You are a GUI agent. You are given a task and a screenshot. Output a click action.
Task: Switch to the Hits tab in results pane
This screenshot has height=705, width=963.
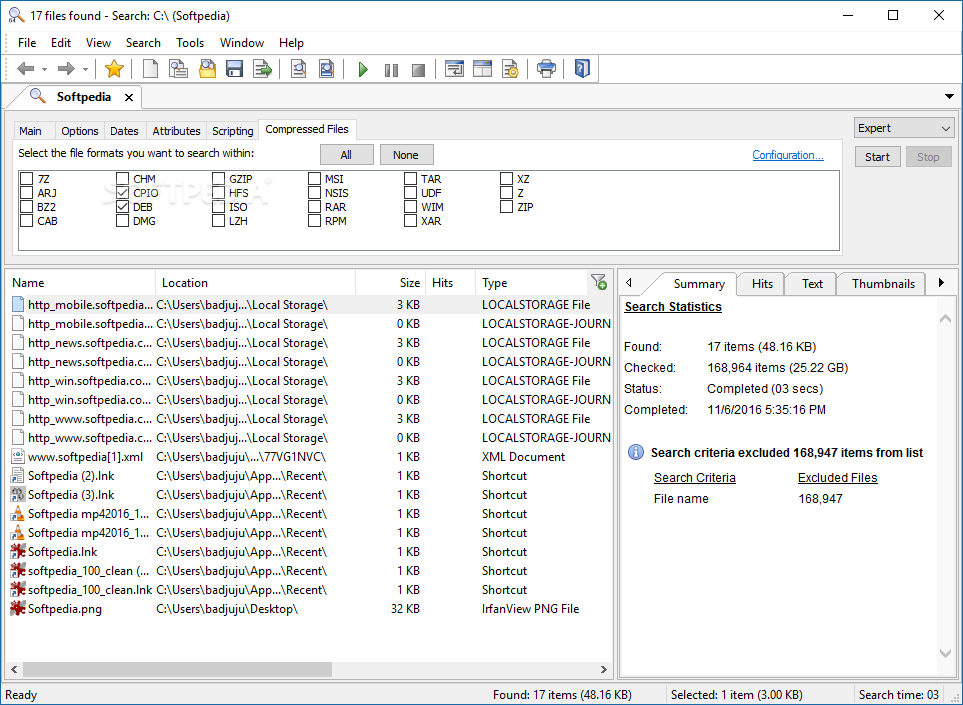click(x=762, y=284)
